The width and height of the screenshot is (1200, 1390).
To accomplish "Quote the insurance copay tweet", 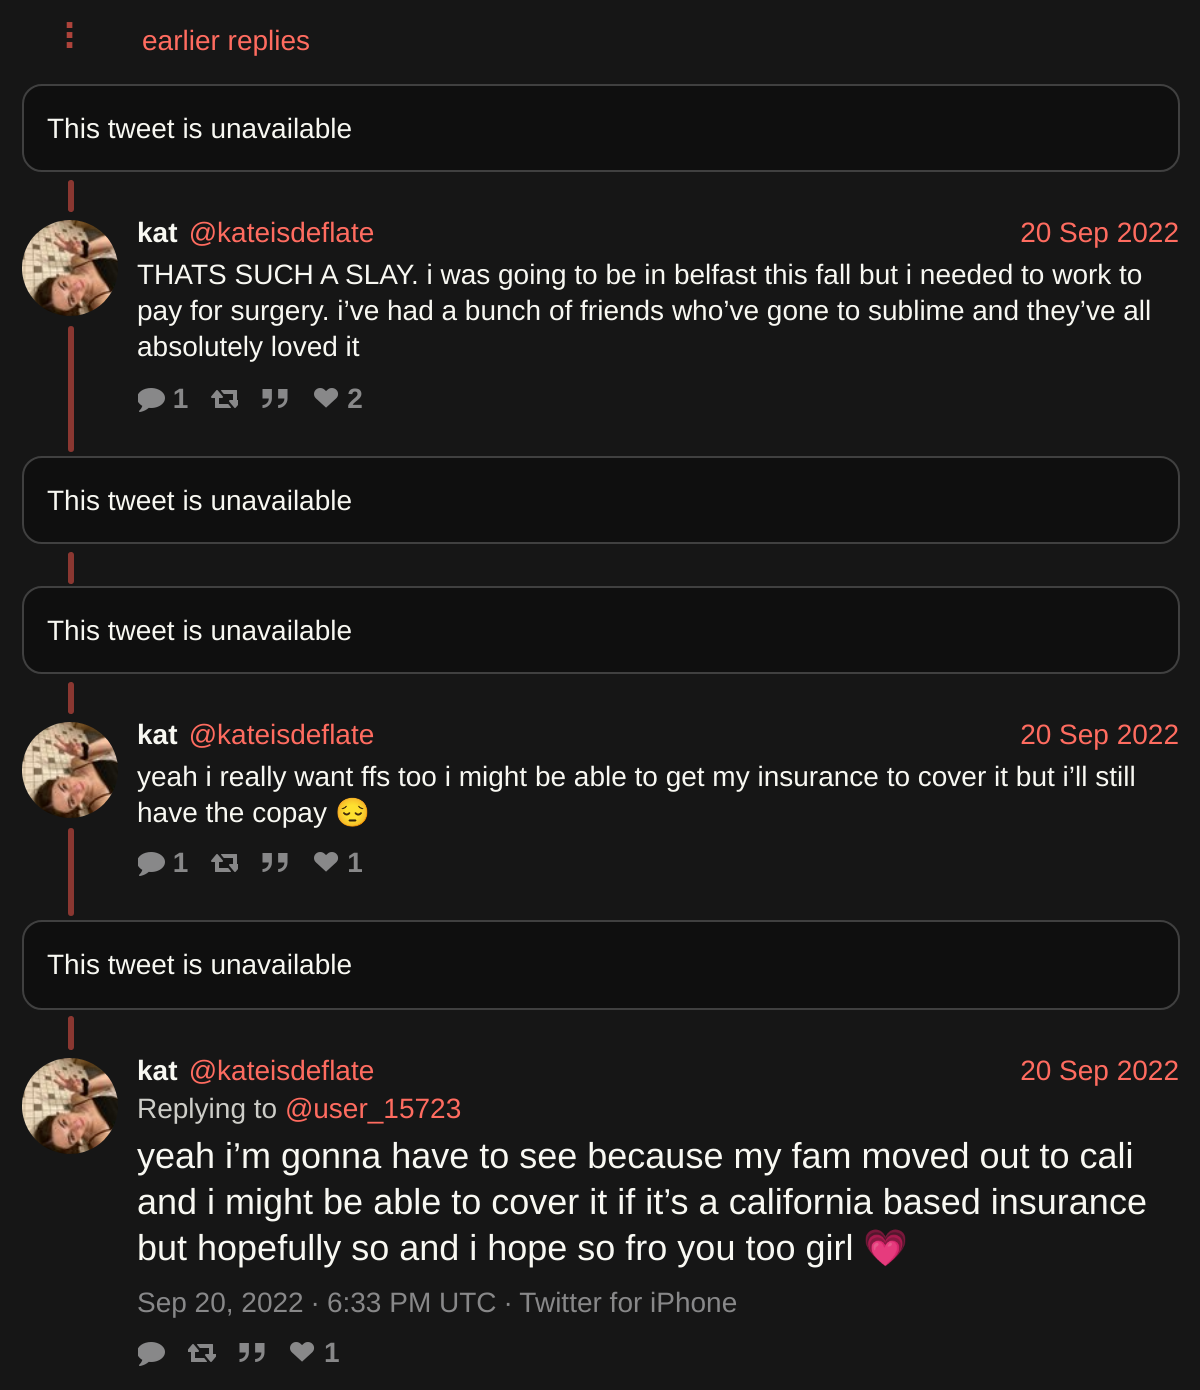I will (275, 863).
